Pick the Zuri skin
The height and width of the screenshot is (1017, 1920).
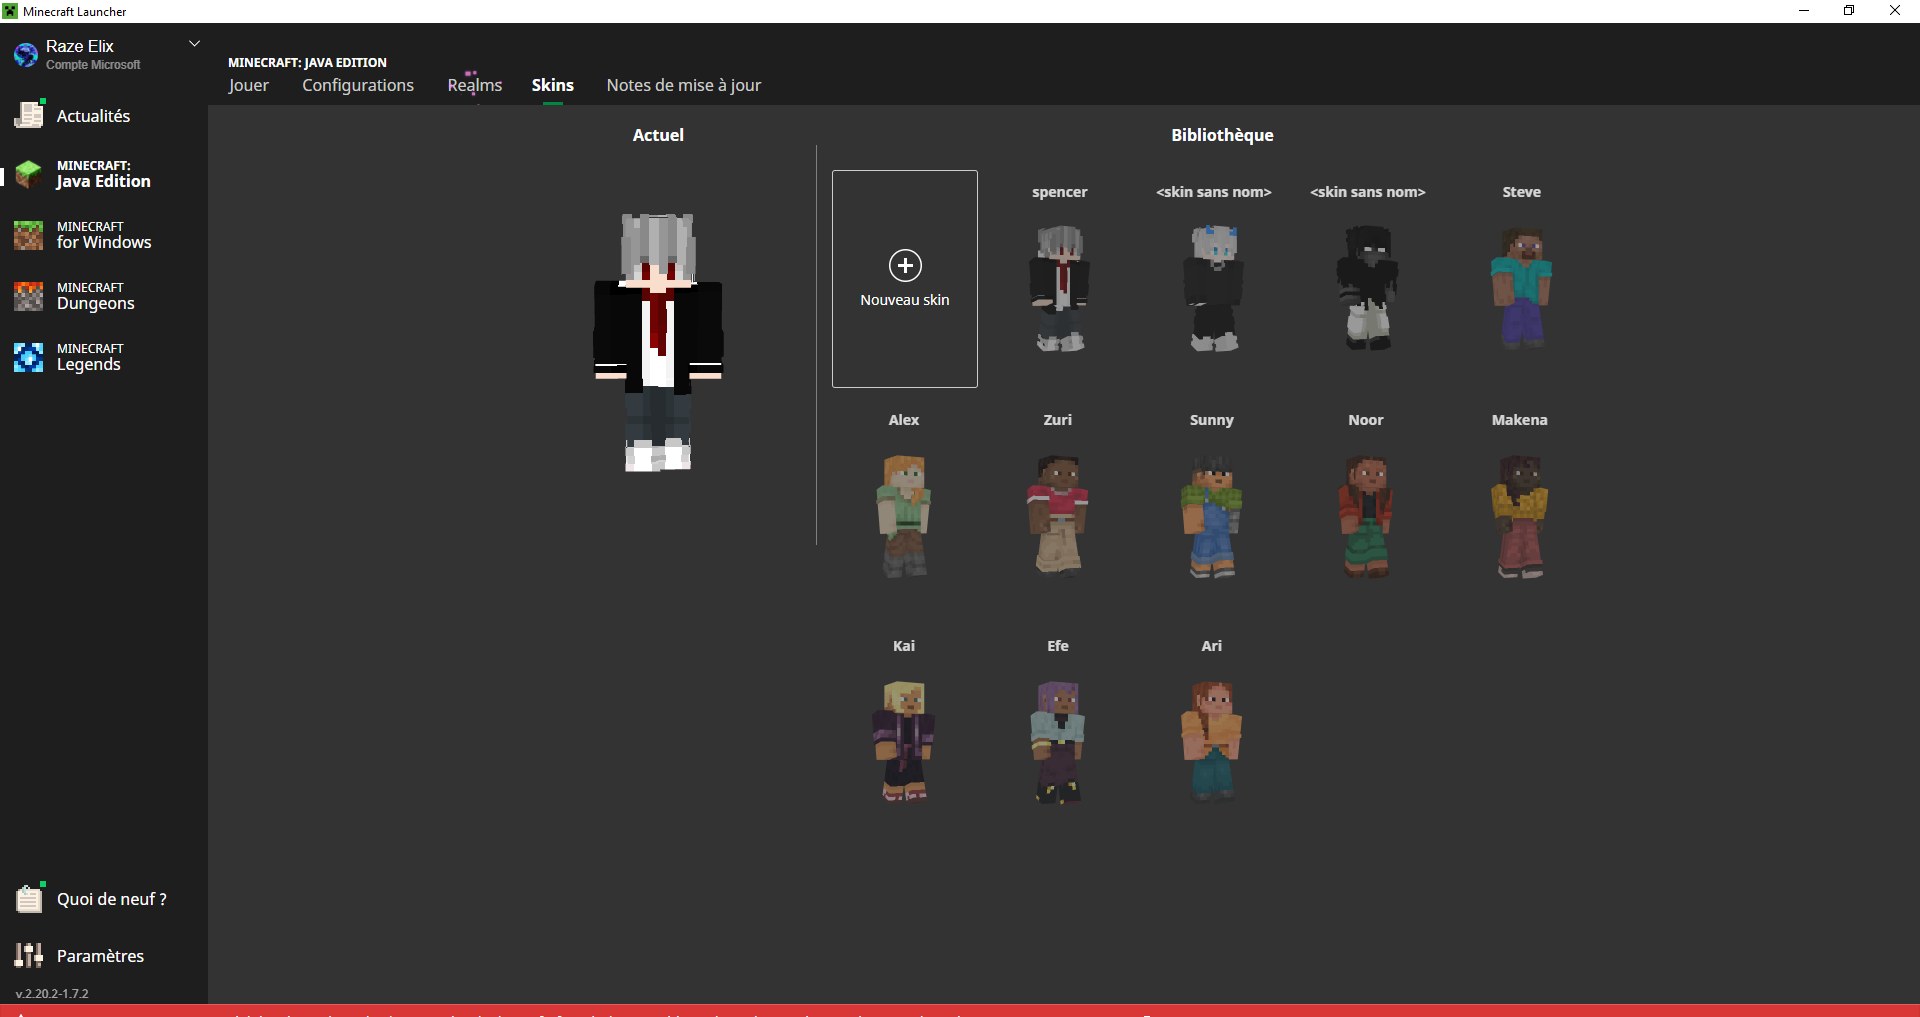click(x=1058, y=516)
